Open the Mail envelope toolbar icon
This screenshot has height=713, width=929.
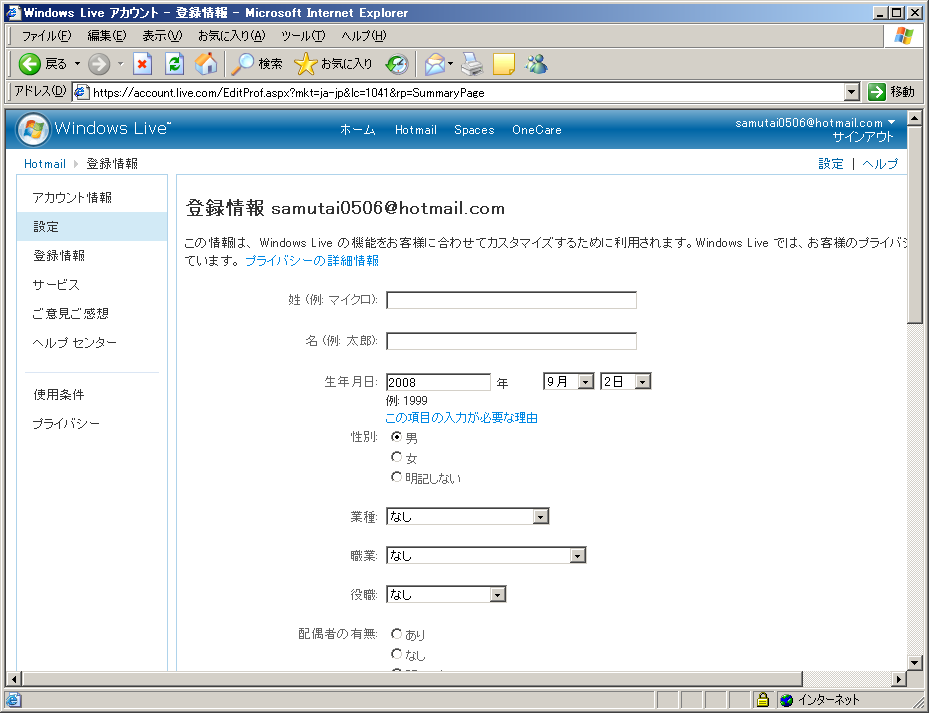435,64
